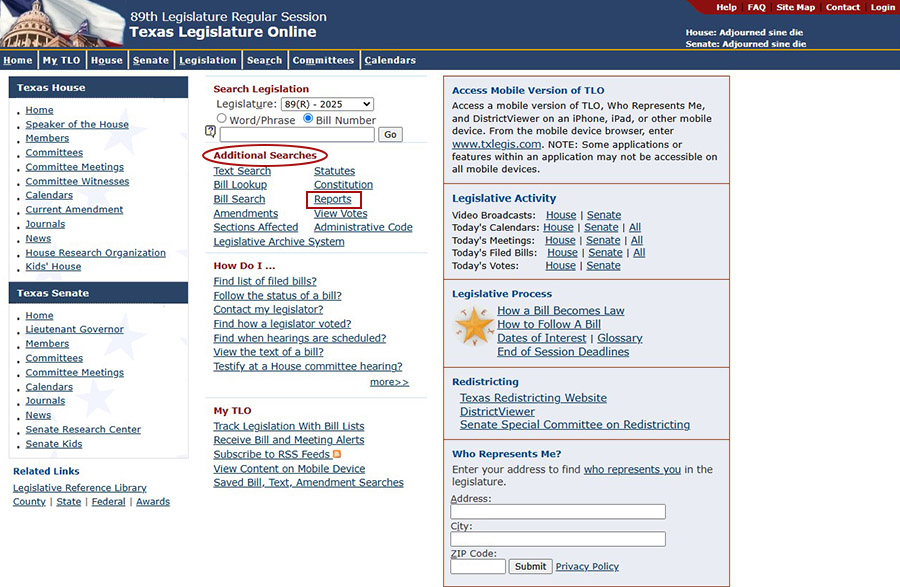Open the Committee Witnesses link
Image resolution: width=900 pixels, height=587 pixels.
pyautogui.click(x=77, y=181)
